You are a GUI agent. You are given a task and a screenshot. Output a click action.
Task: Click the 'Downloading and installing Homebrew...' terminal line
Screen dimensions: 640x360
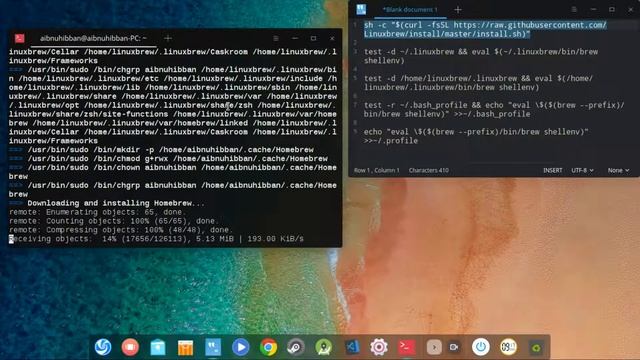pos(116,203)
